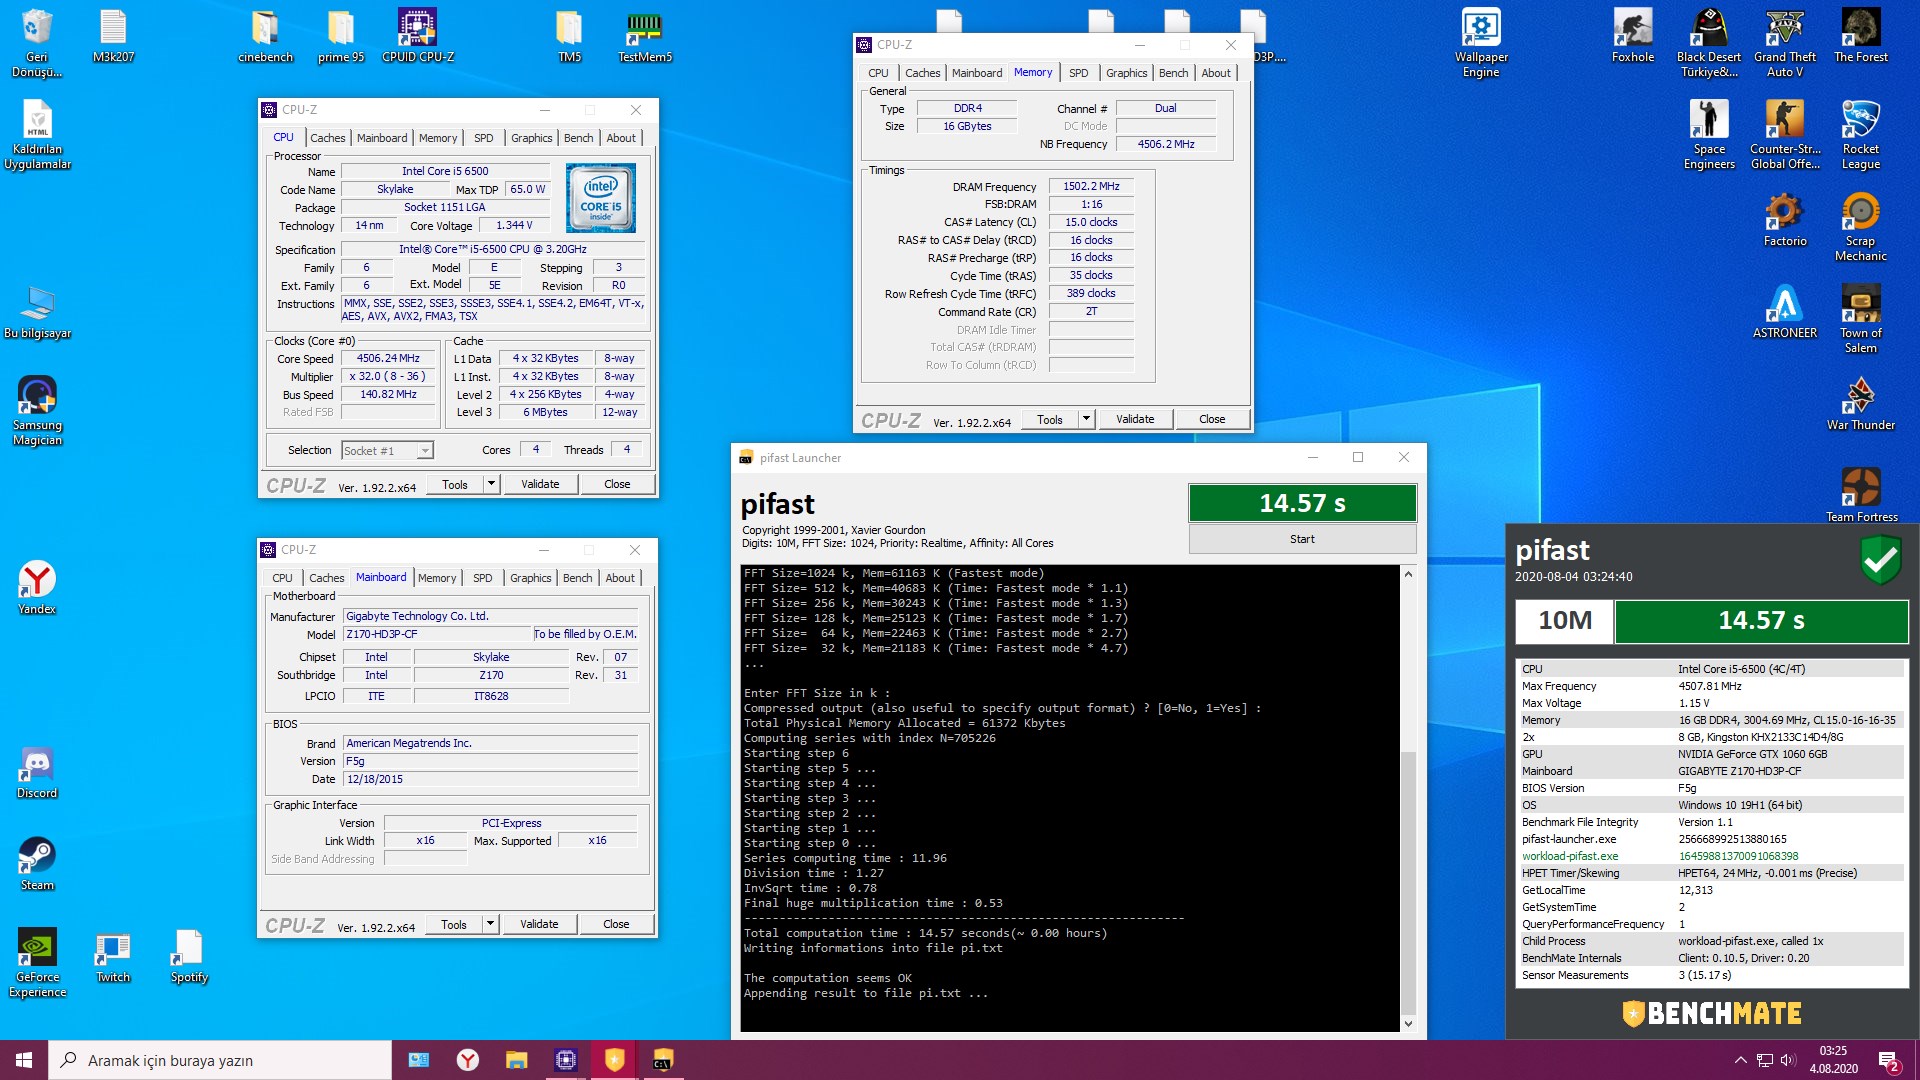
Task: Click Close button in CPU-Z Memory window
Action: (1212, 419)
